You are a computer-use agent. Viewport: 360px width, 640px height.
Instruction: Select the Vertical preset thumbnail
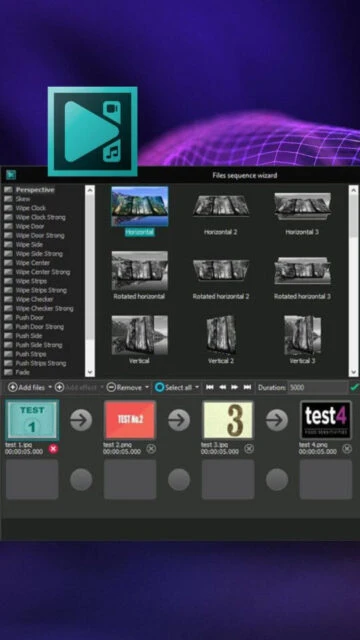[140, 335]
